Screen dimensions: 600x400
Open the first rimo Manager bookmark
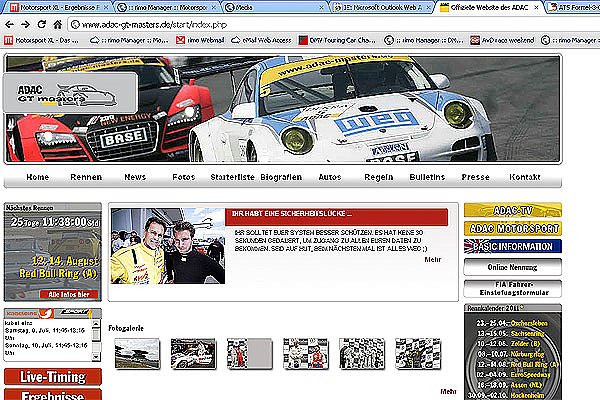[129, 40]
